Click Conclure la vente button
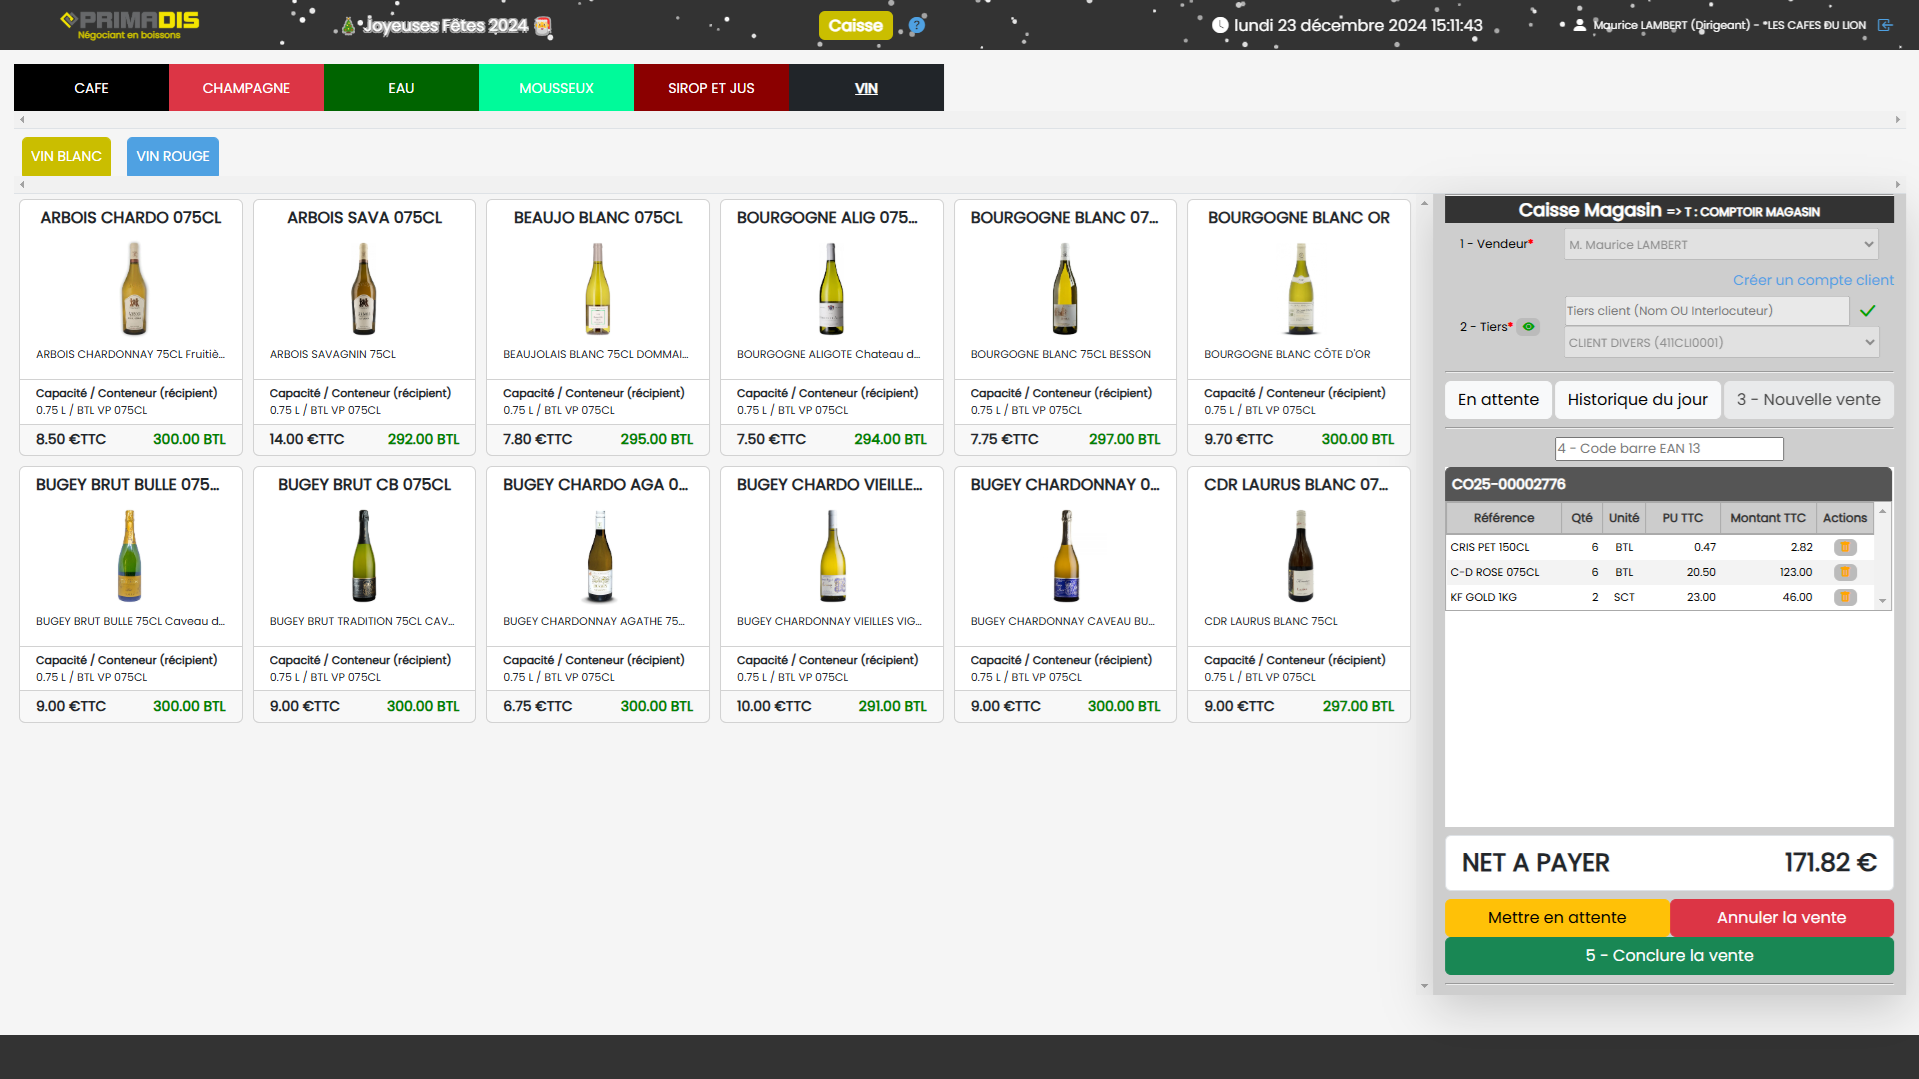Viewport: 1919px width, 1079px height. [x=1669, y=956]
